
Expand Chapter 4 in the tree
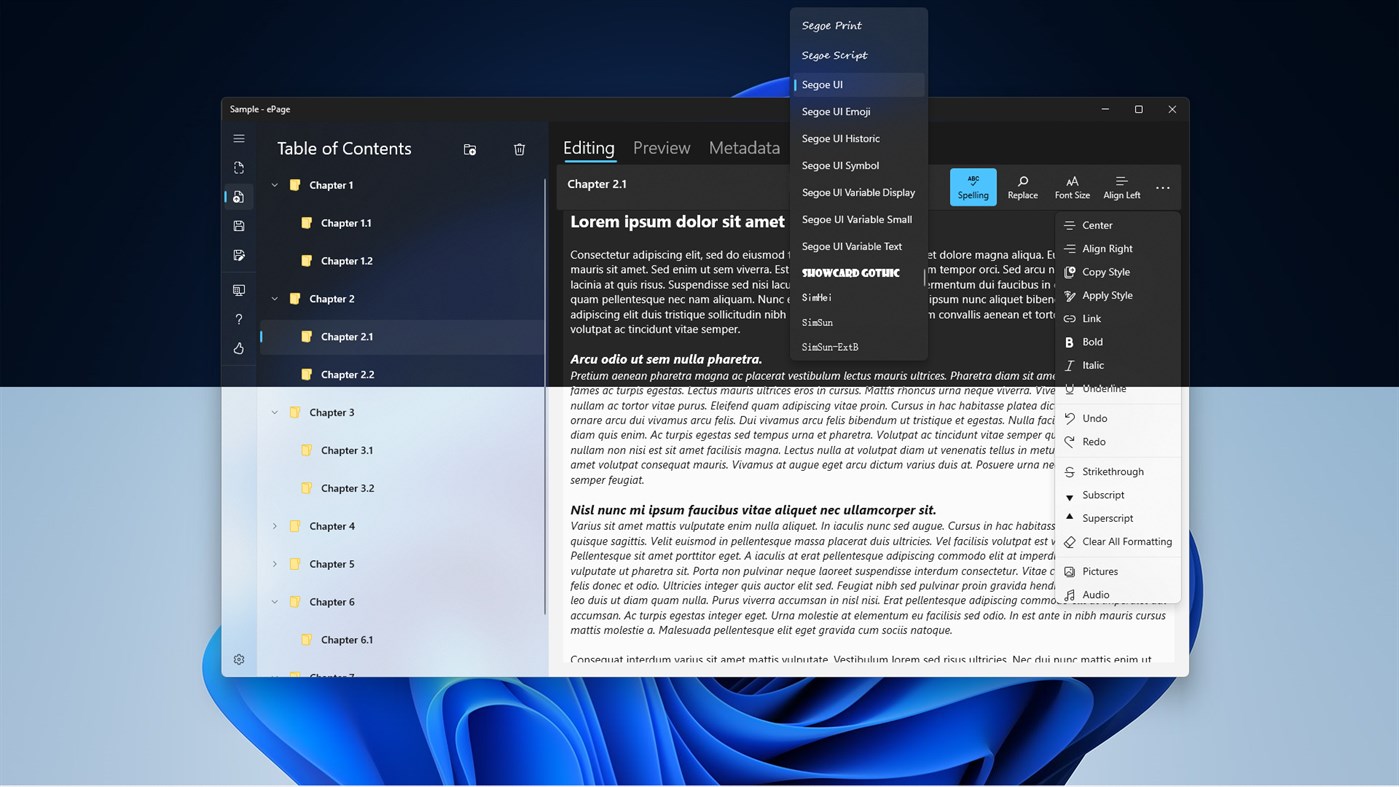[274, 525]
